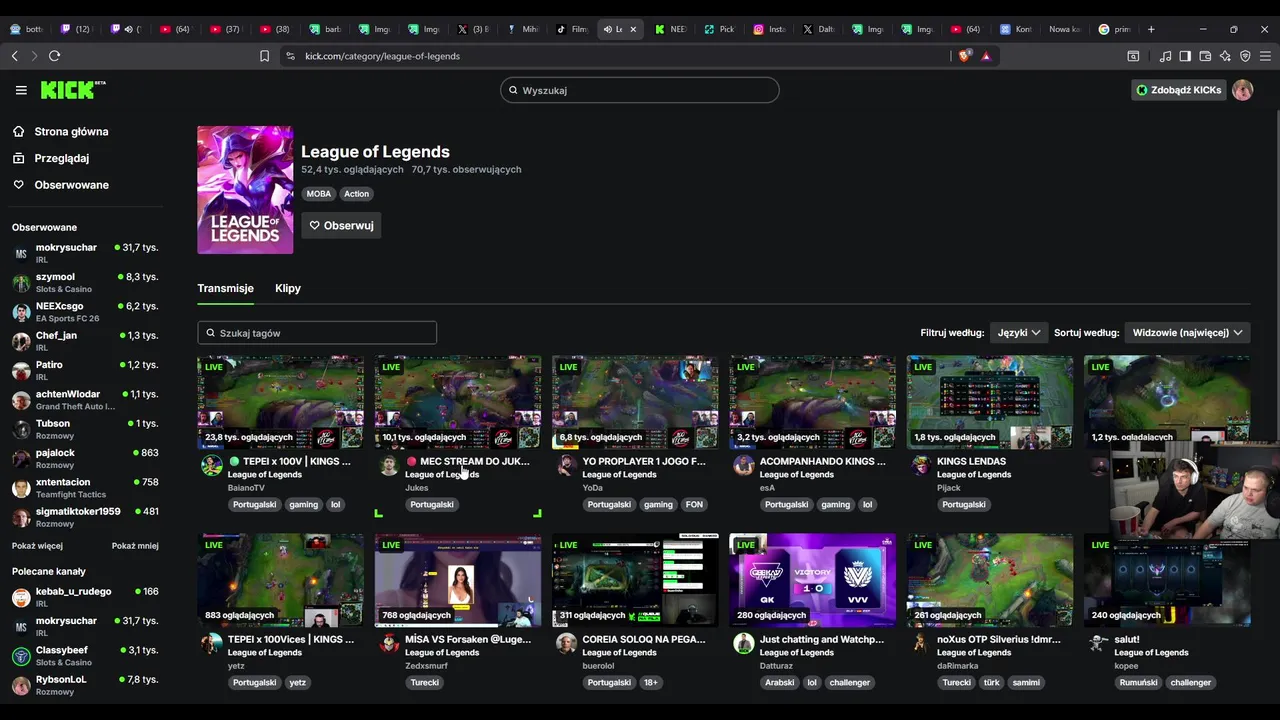Screen dimensions: 1280x720
Task: Switch to the Transmisje tab
Action: tap(225, 288)
